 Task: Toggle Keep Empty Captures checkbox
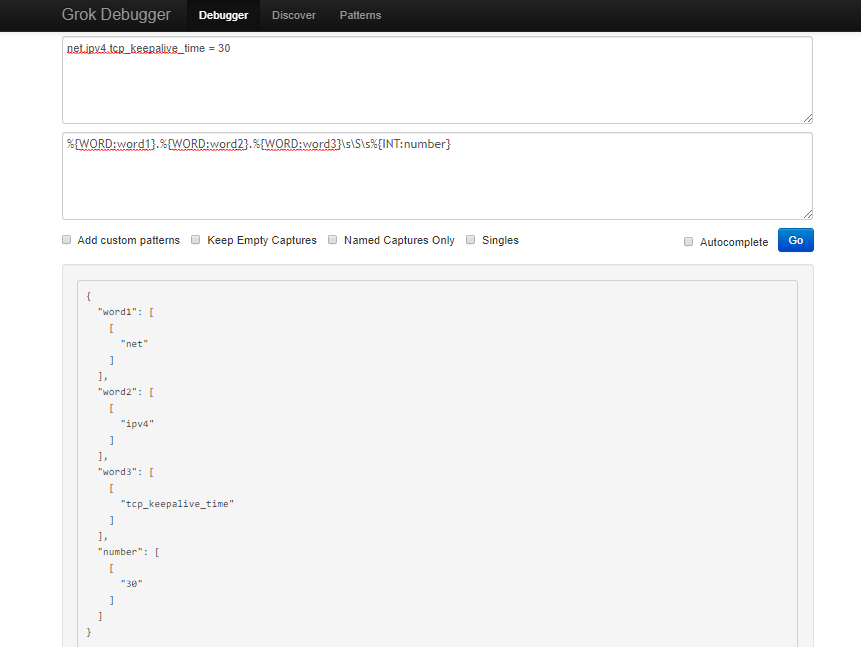click(195, 239)
